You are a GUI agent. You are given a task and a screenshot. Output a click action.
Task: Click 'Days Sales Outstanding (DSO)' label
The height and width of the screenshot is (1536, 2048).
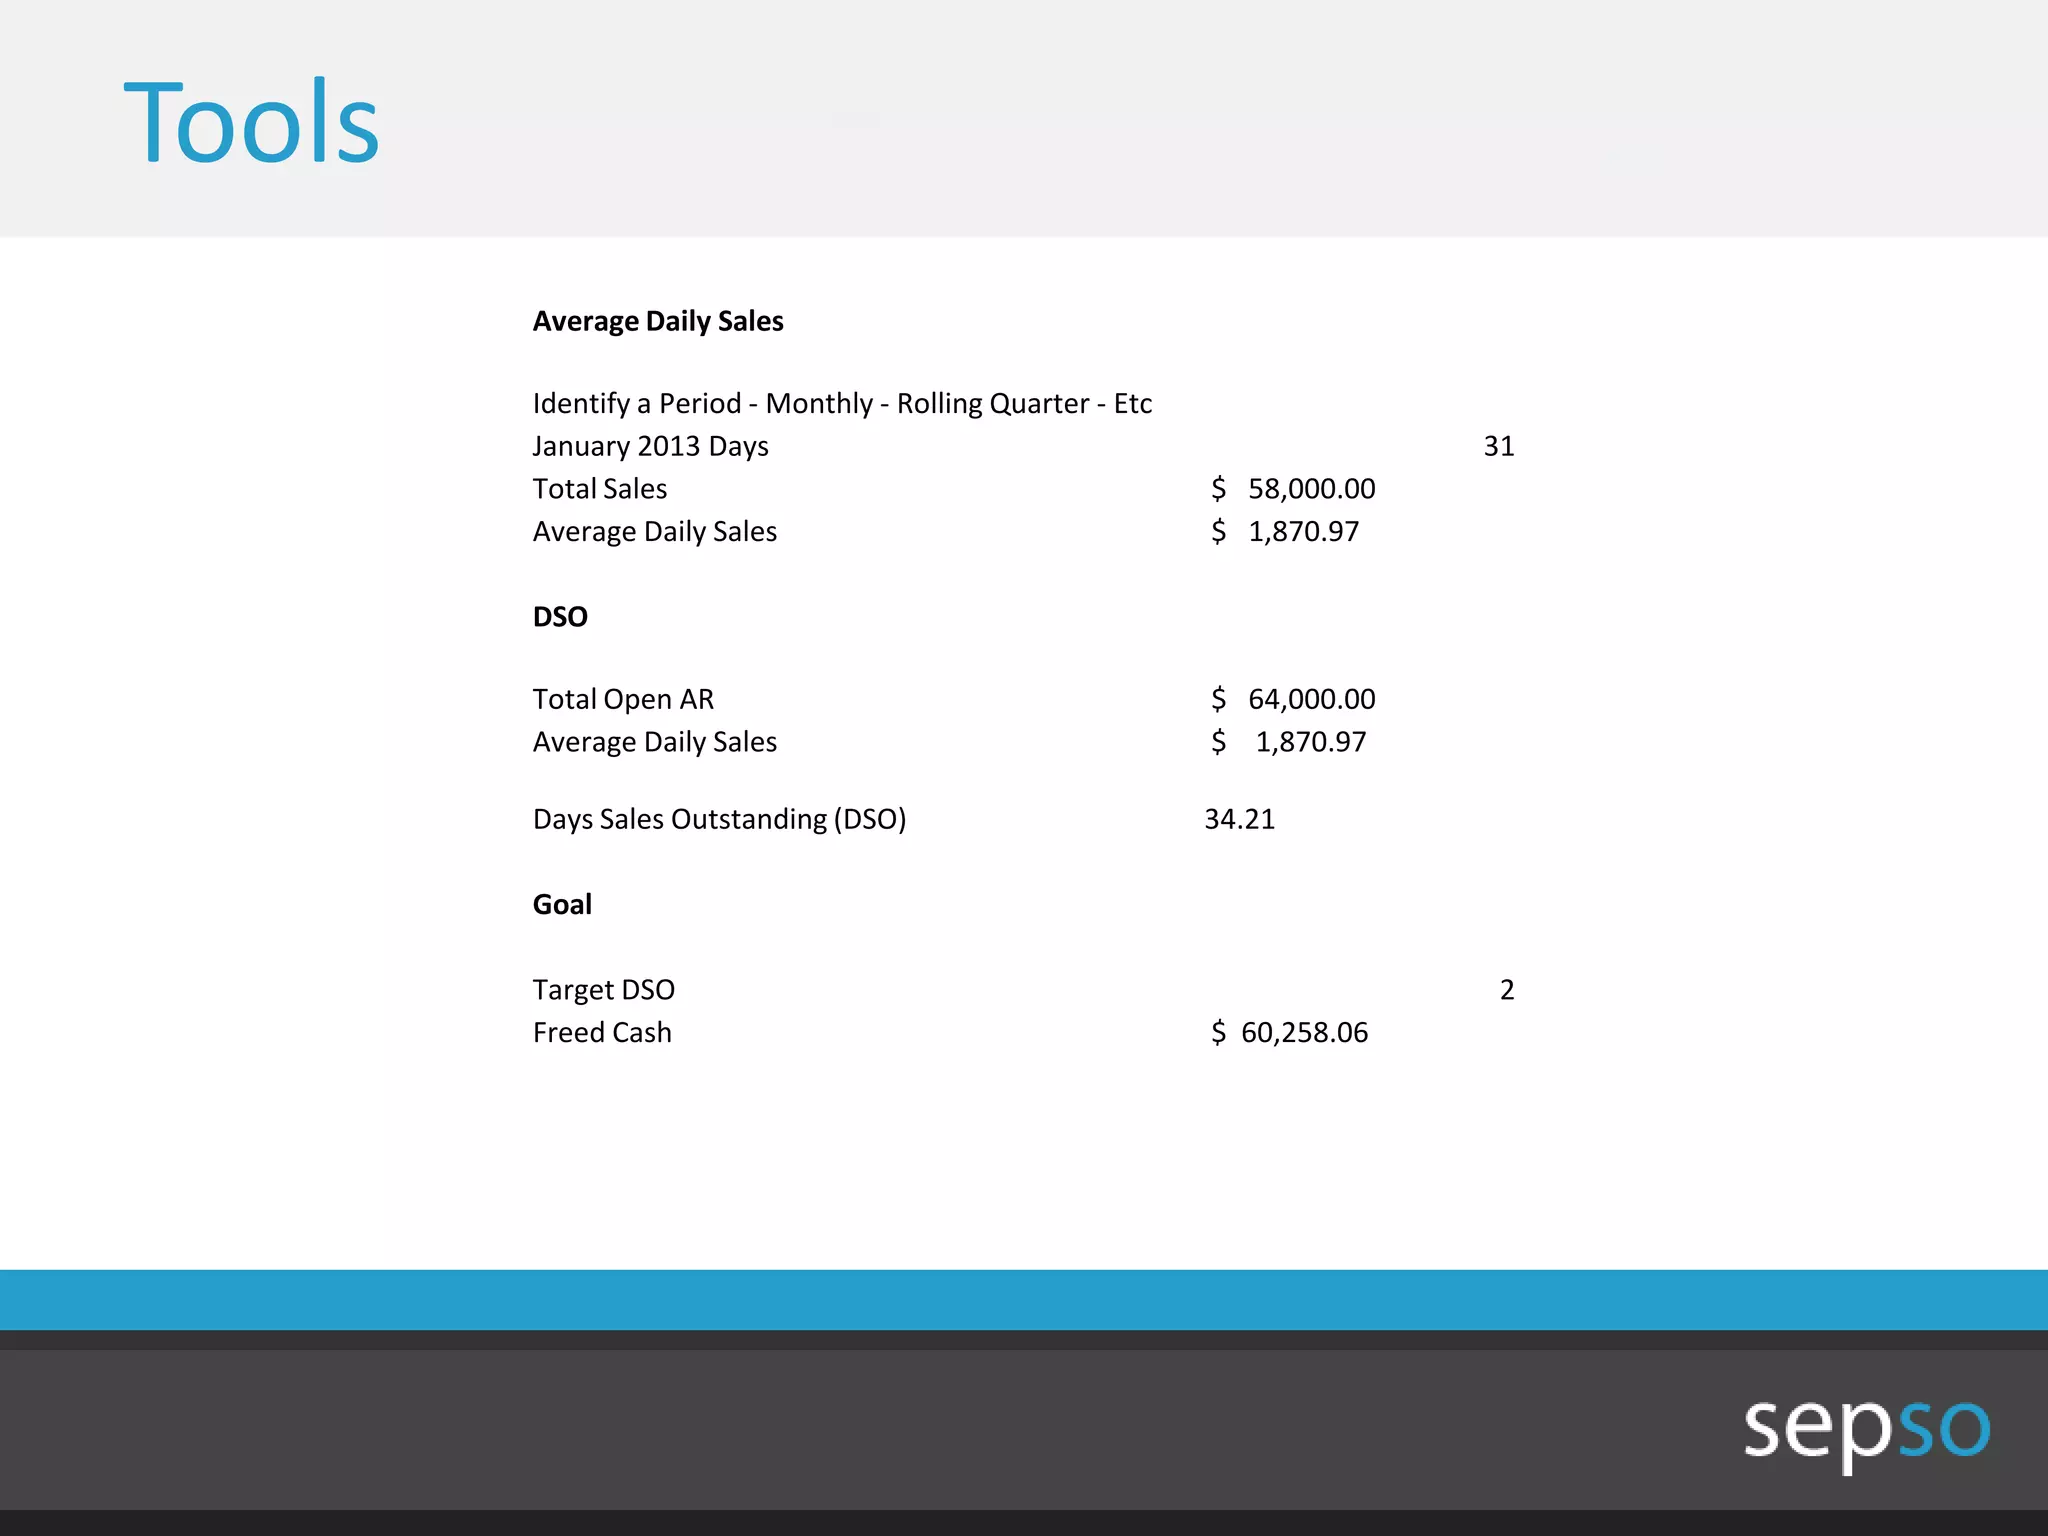point(719,819)
